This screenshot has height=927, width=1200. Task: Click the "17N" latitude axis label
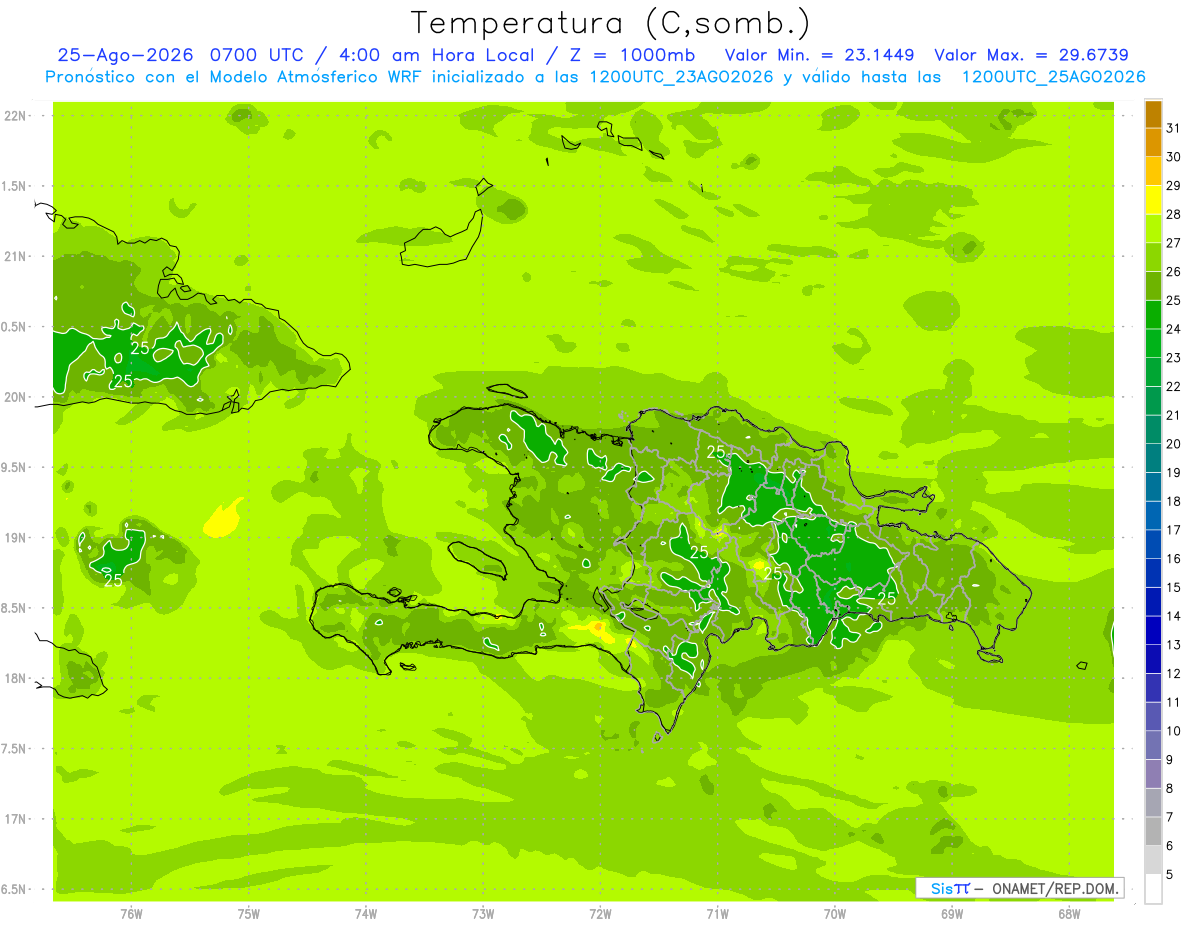[16, 819]
